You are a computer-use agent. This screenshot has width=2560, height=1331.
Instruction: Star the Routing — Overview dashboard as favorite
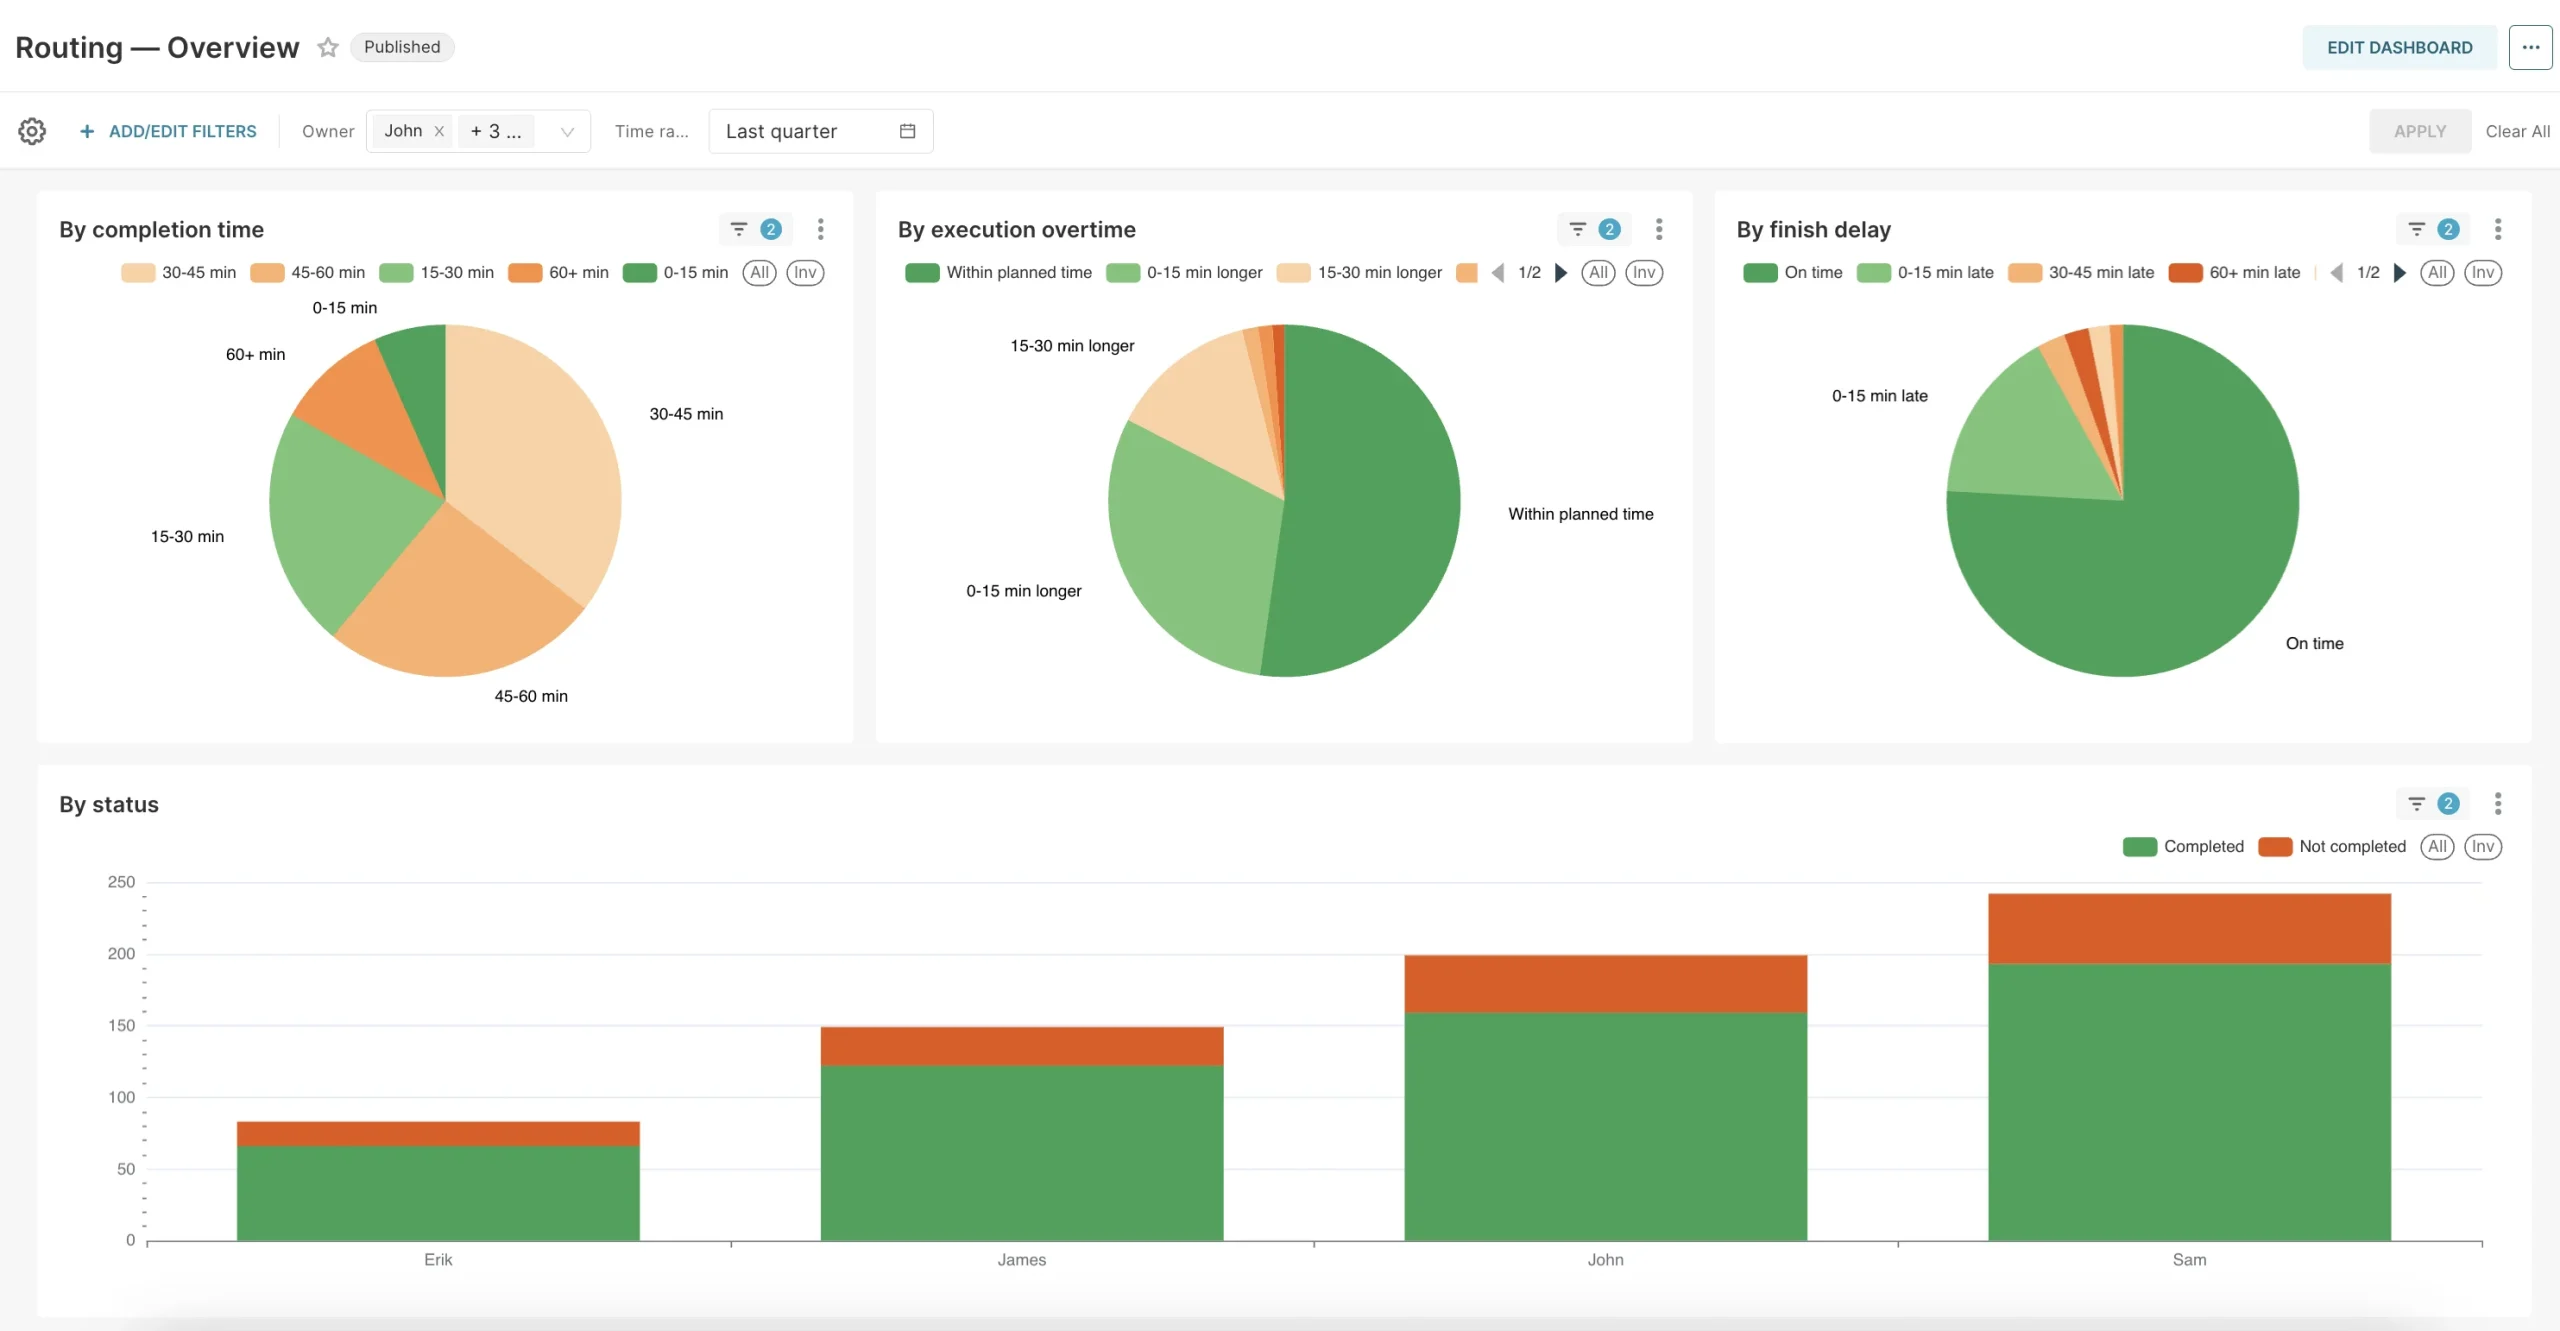pos(328,47)
